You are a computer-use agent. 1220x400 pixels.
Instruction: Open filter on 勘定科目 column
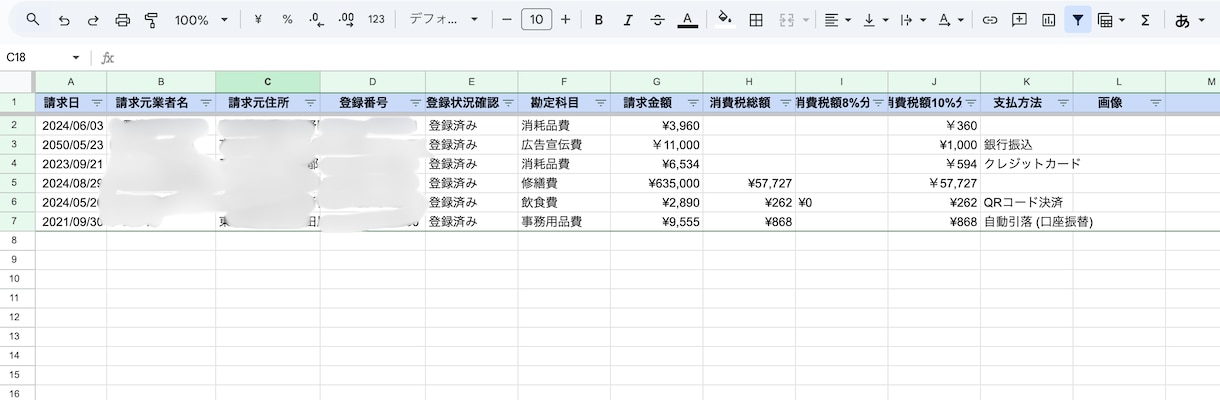tap(600, 103)
